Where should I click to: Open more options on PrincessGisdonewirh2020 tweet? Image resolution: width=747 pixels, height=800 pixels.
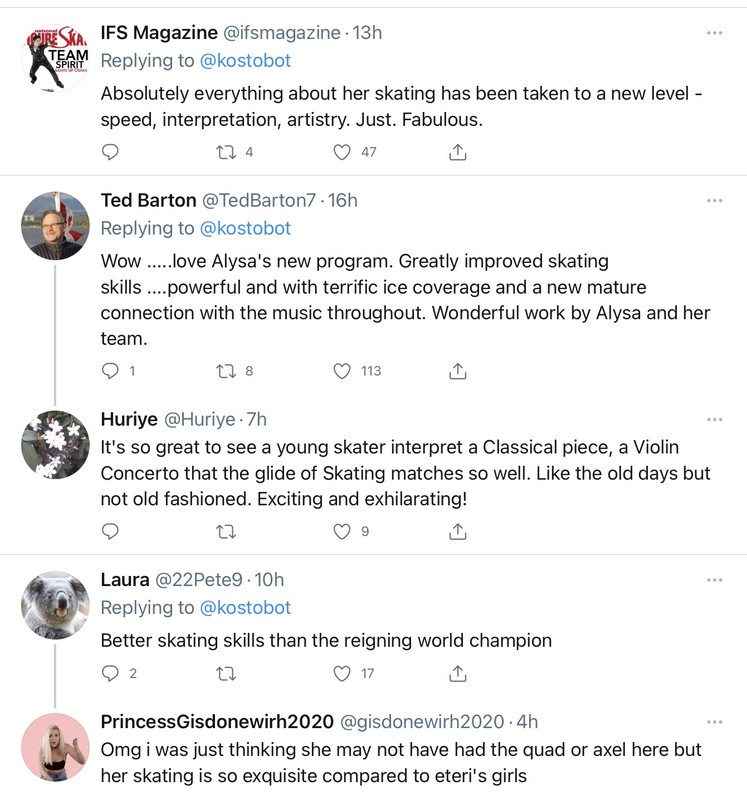pyautogui.click(x=714, y=722)
